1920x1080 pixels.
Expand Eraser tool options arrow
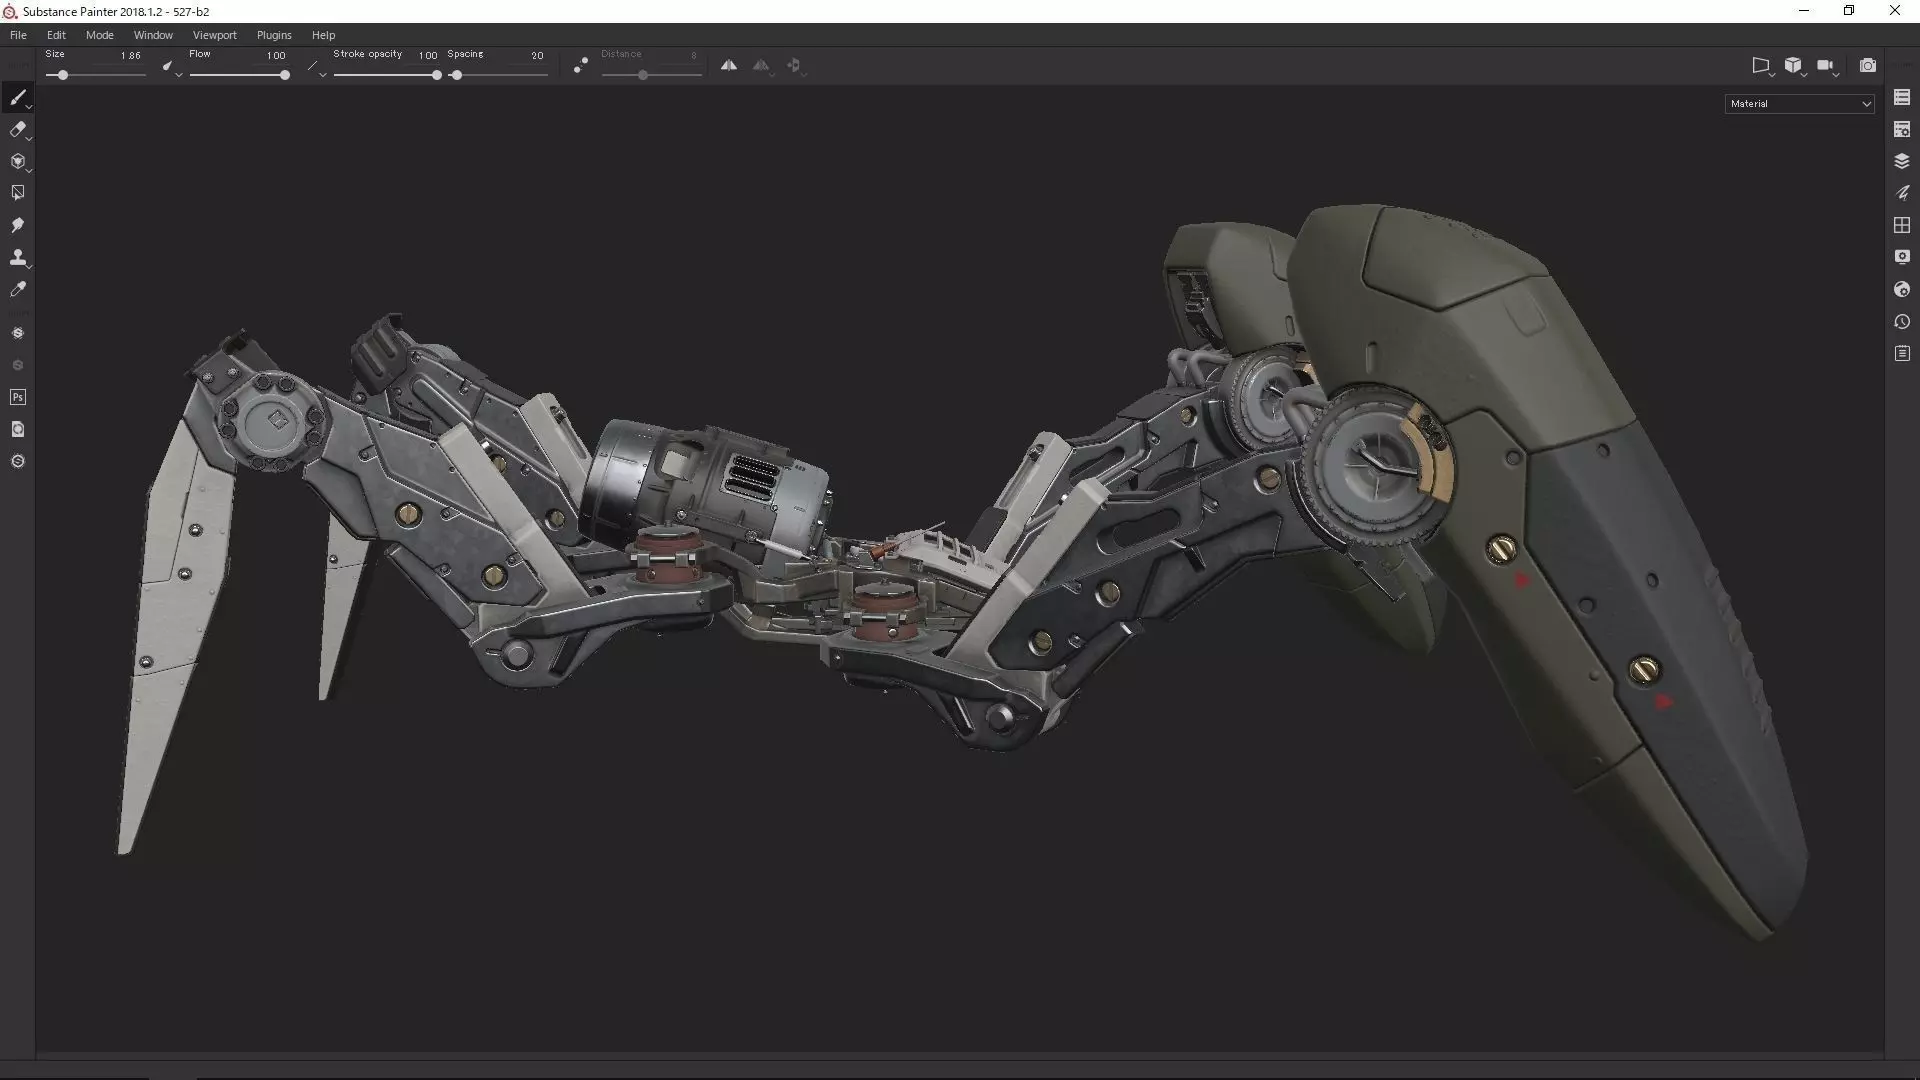click(29, 138)
